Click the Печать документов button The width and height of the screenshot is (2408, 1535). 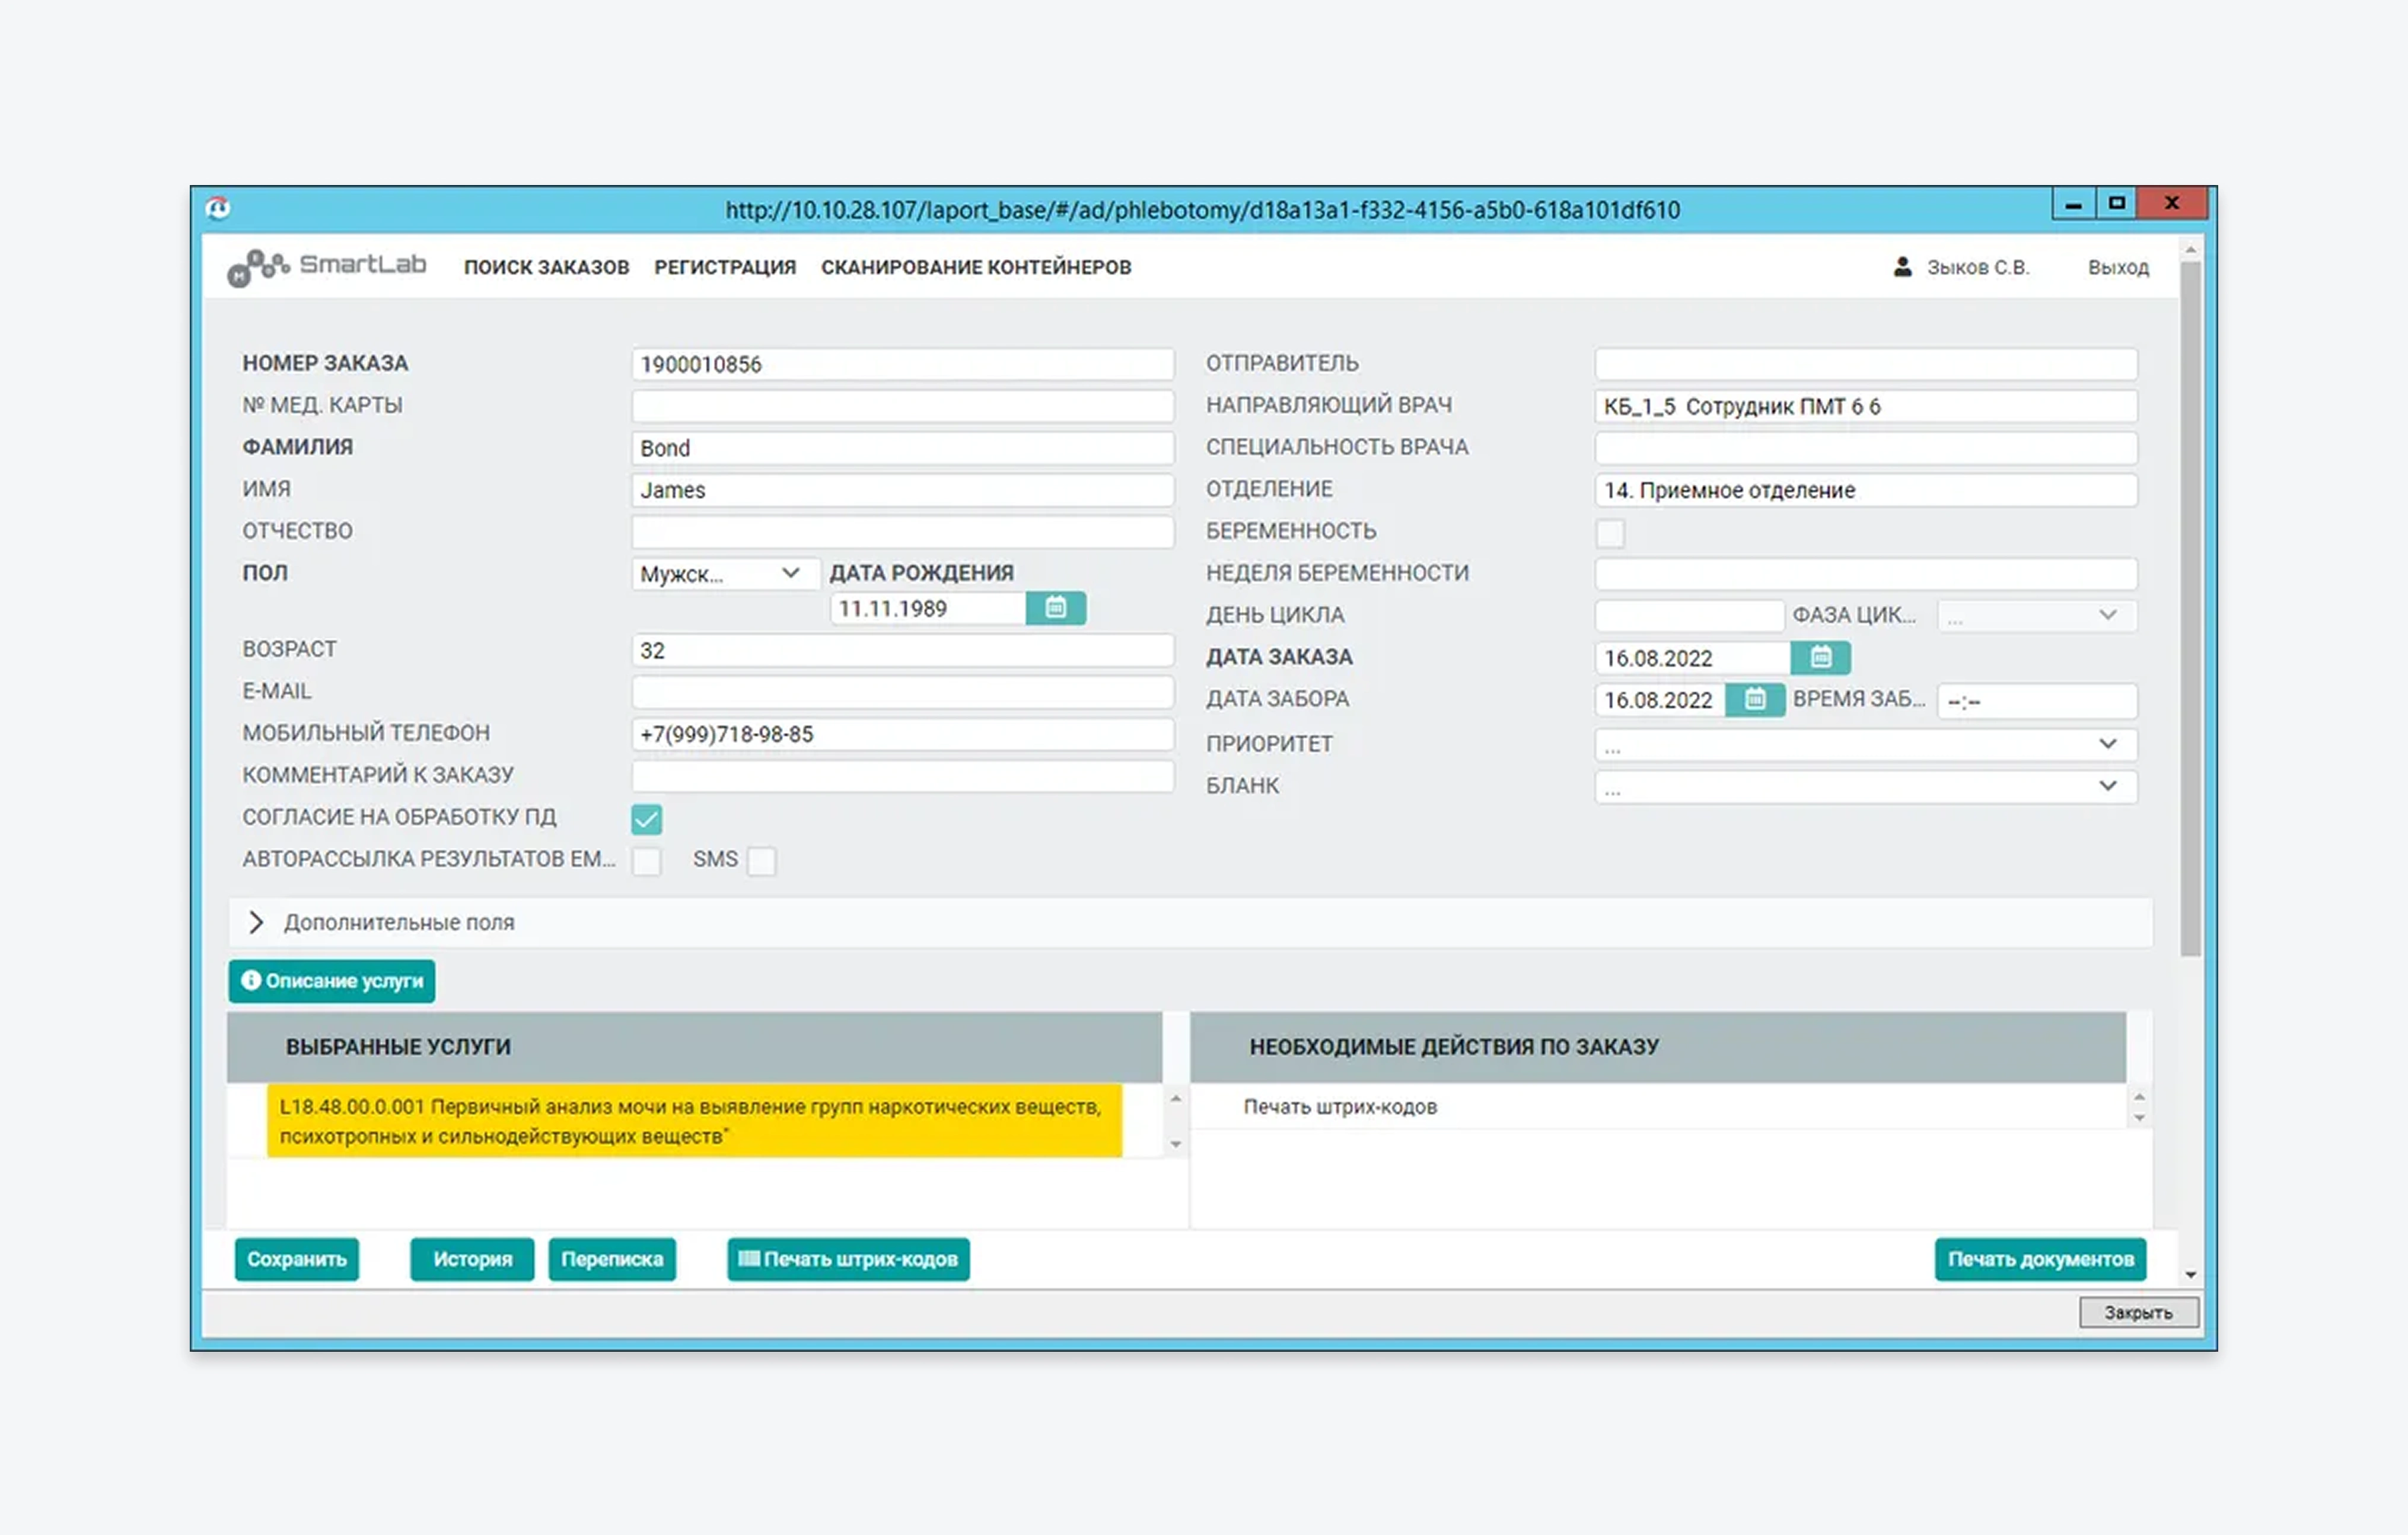(x=2040, y=1259)
